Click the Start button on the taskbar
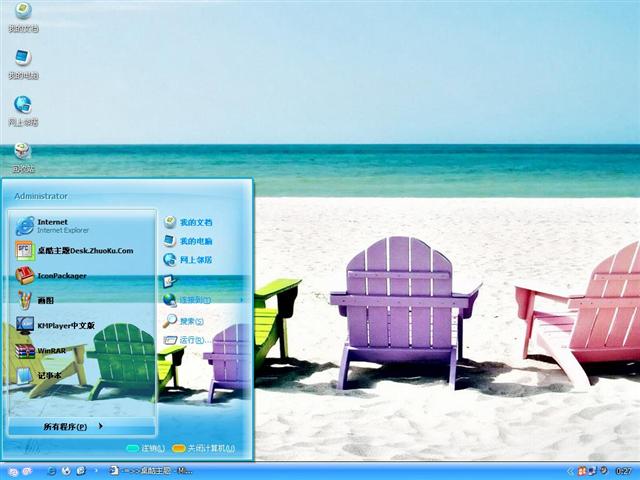640x480 pixels. tap(20, 471)
